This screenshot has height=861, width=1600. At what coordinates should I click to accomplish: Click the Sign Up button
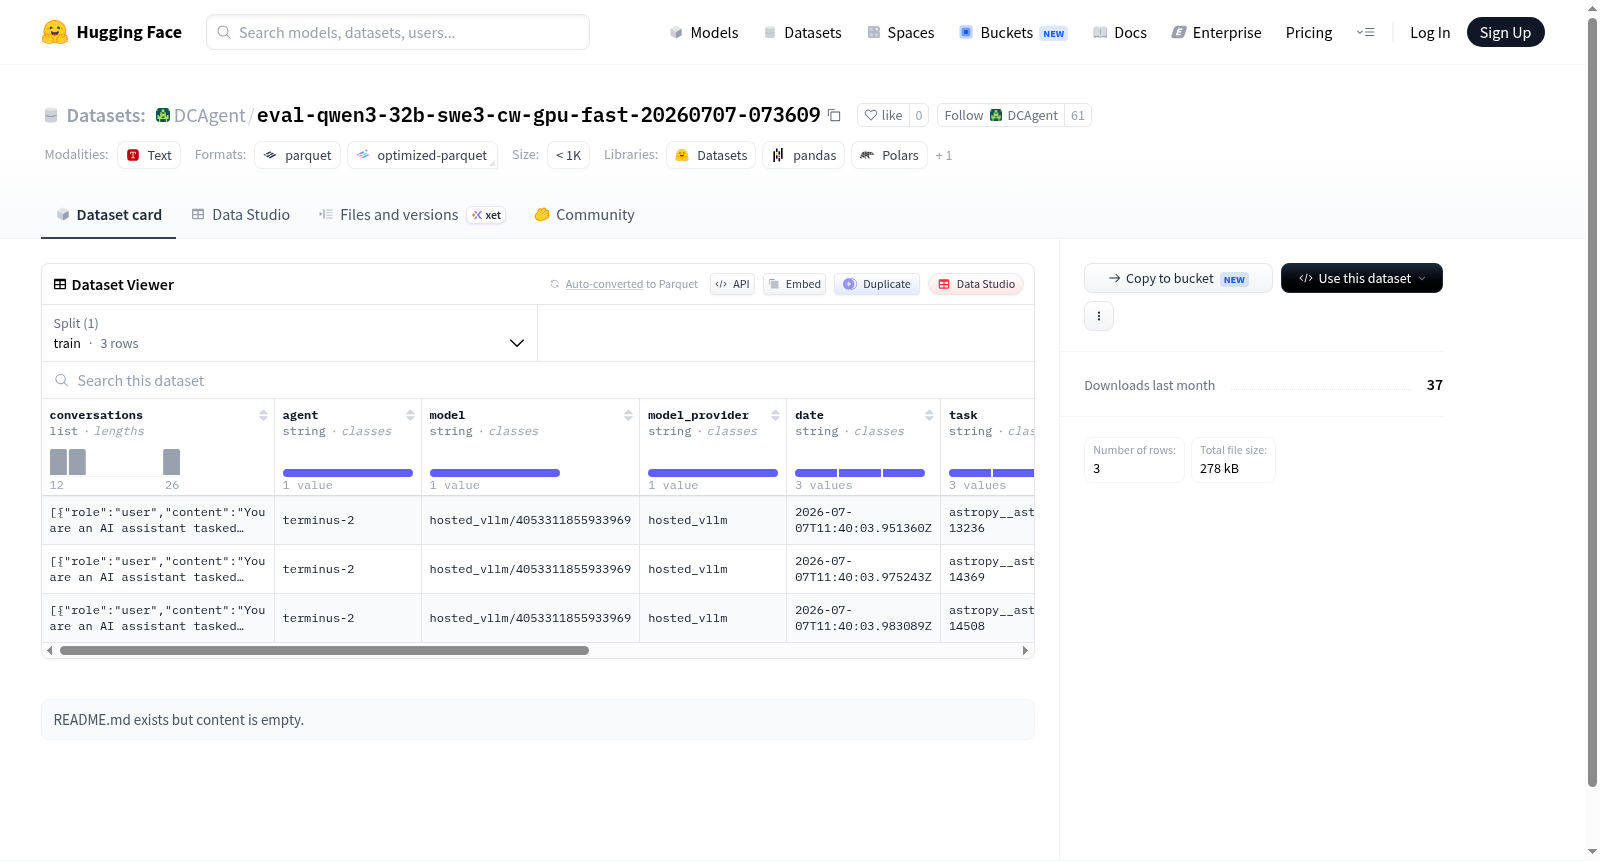(1505, 32)
